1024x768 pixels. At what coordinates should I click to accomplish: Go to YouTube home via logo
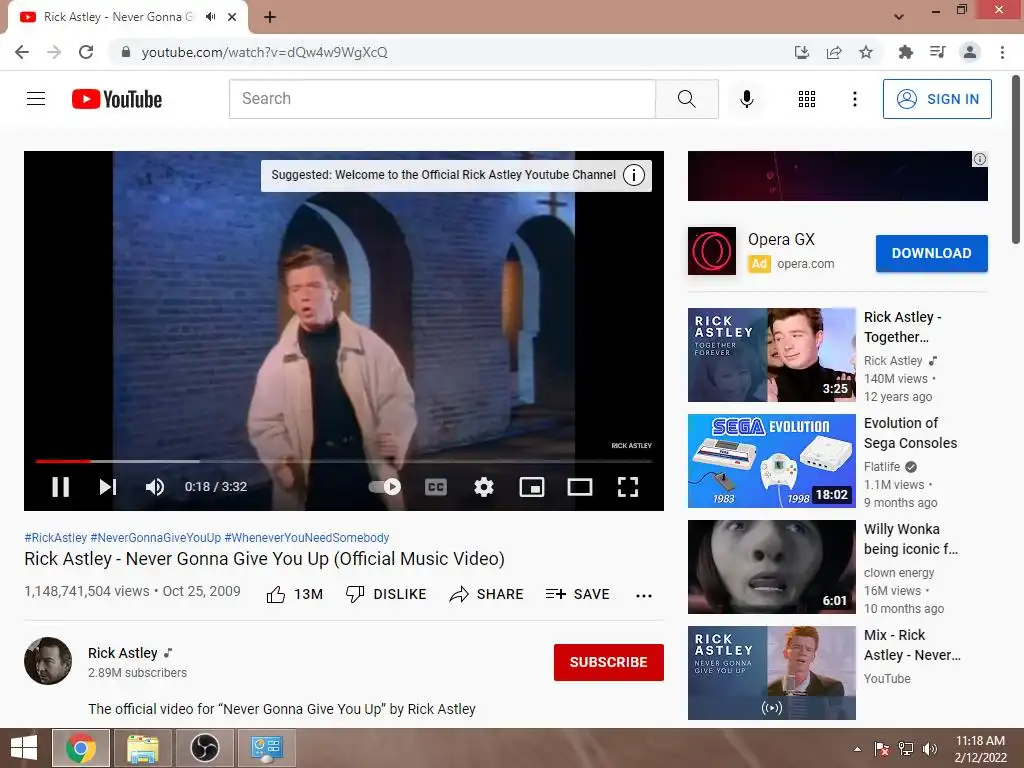point(117,99)
